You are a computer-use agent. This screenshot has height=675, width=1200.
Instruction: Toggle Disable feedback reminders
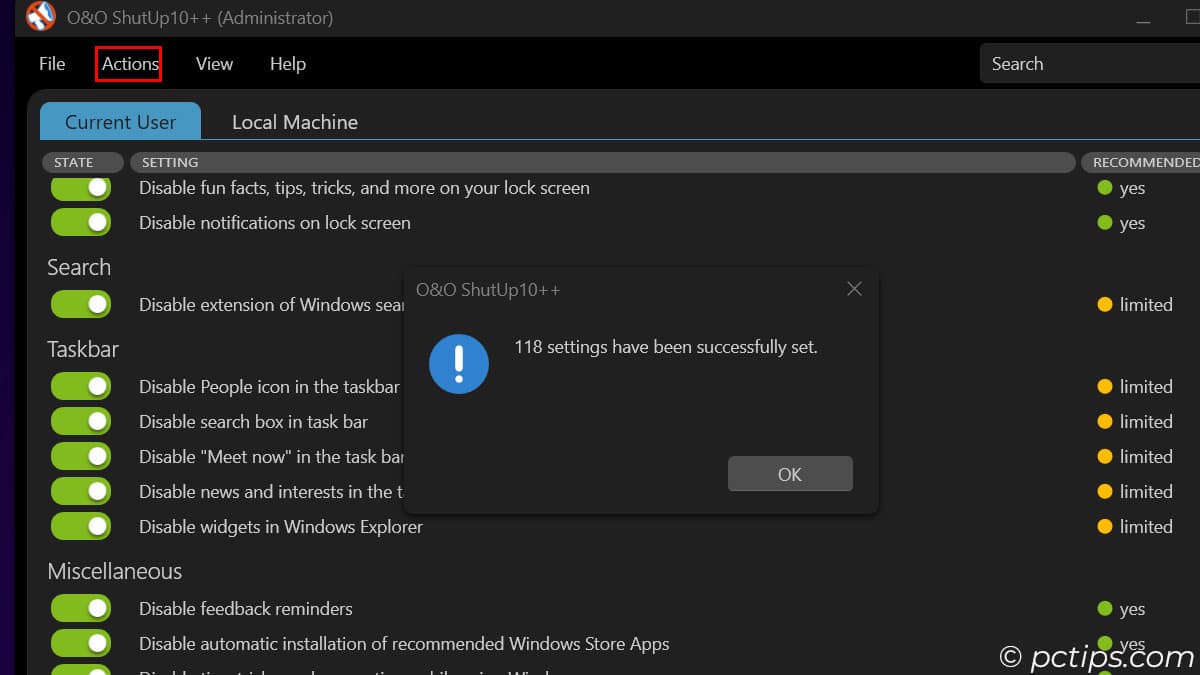[x=81, y=609]
